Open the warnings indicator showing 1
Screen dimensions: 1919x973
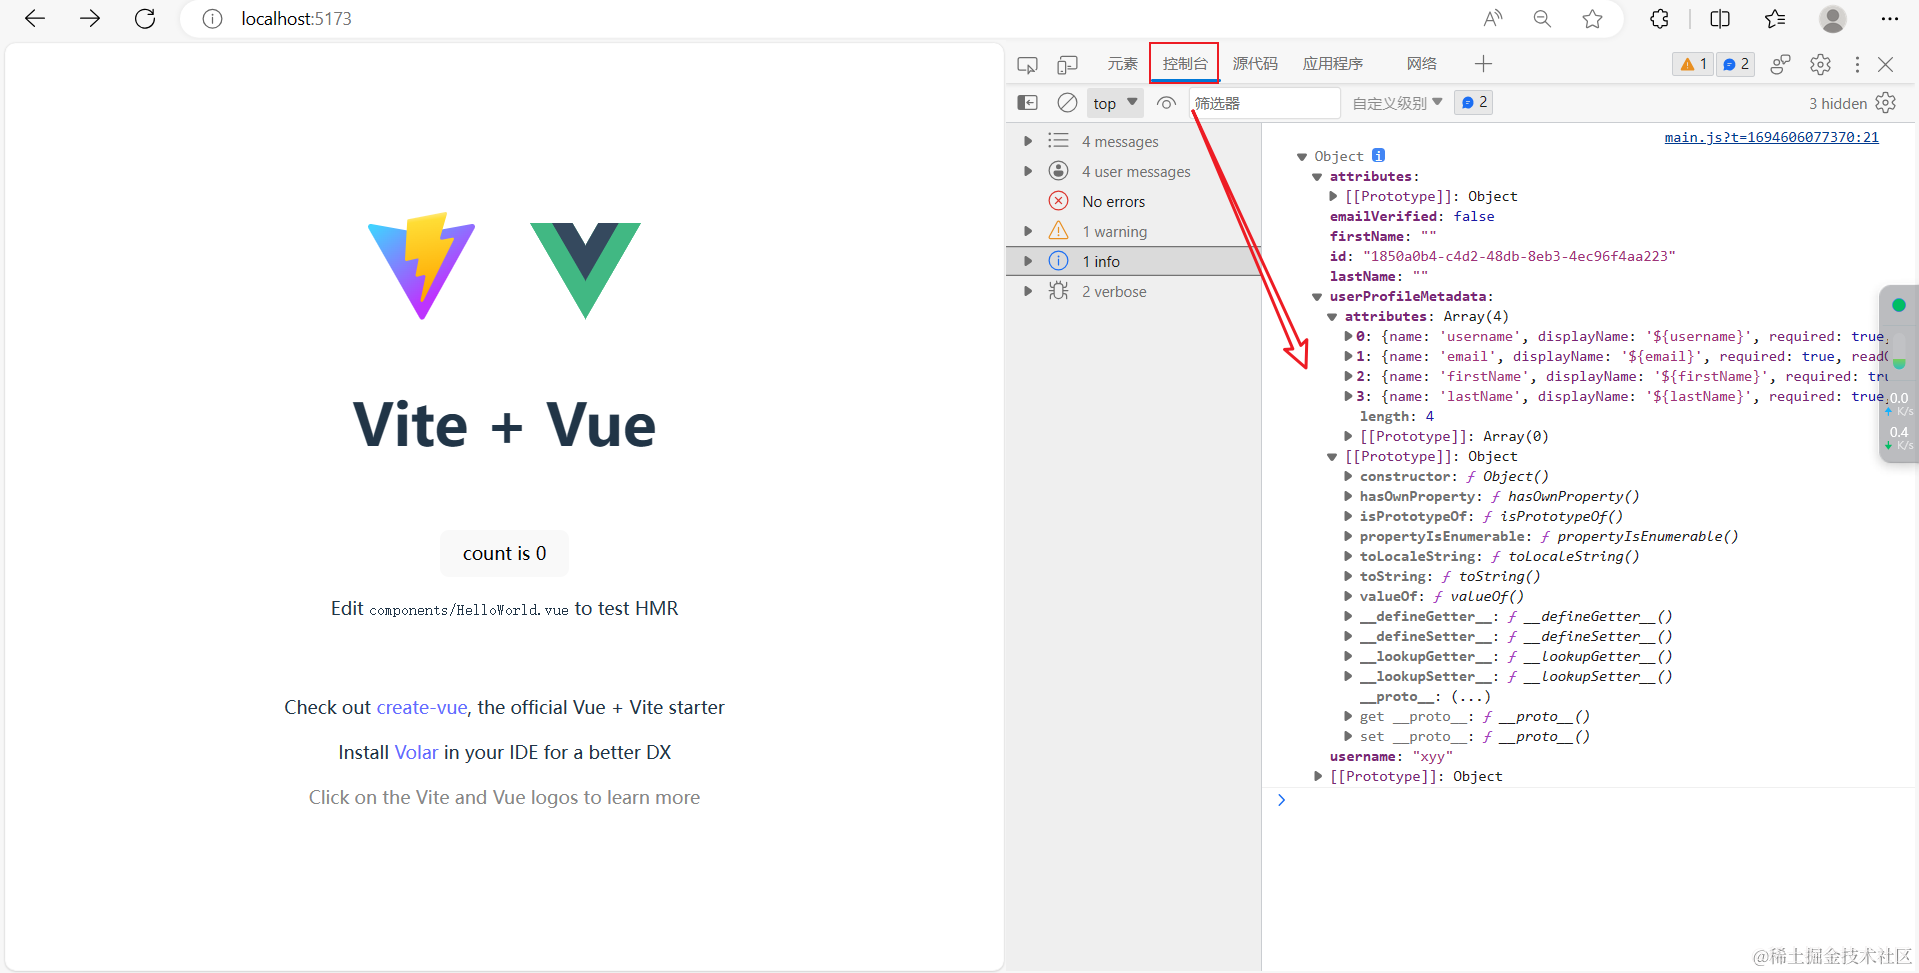(x=1691, y=64)
